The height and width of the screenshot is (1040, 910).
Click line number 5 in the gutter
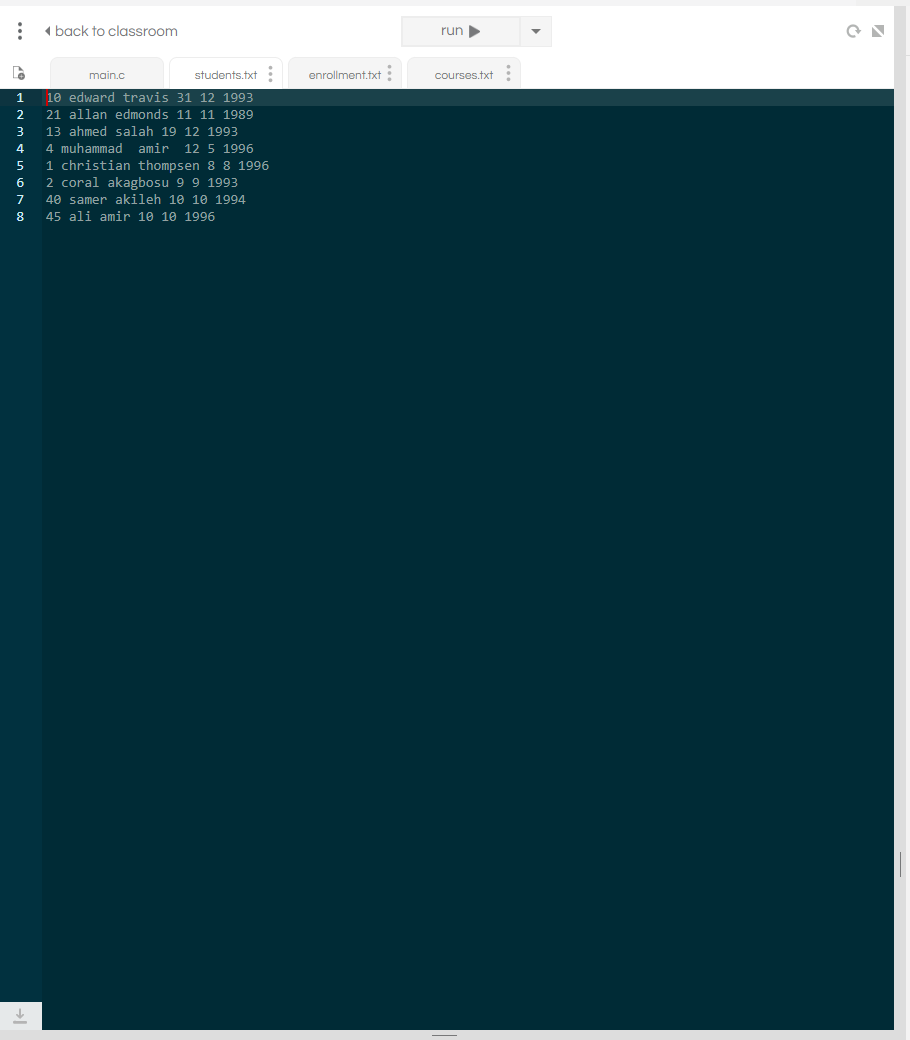click(x=20, y=165)
